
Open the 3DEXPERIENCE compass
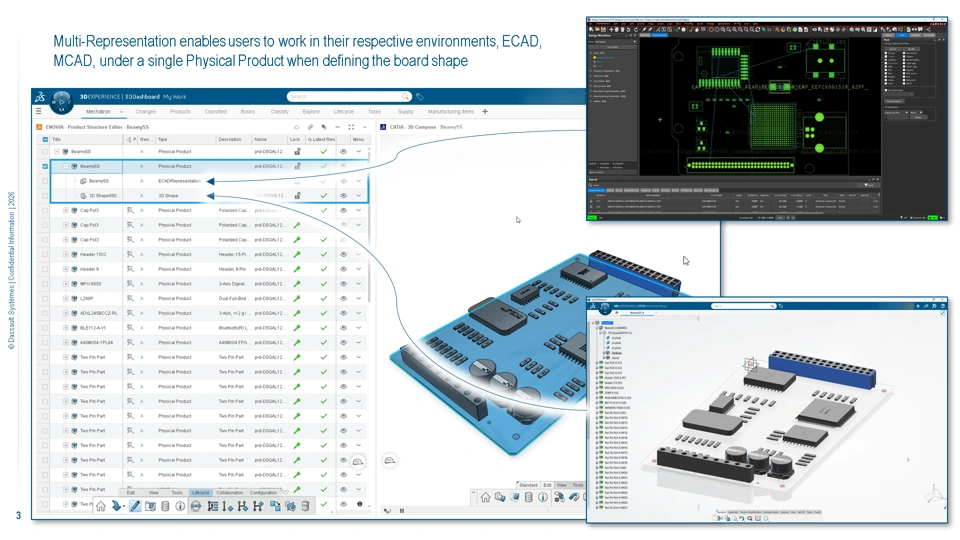61,101
